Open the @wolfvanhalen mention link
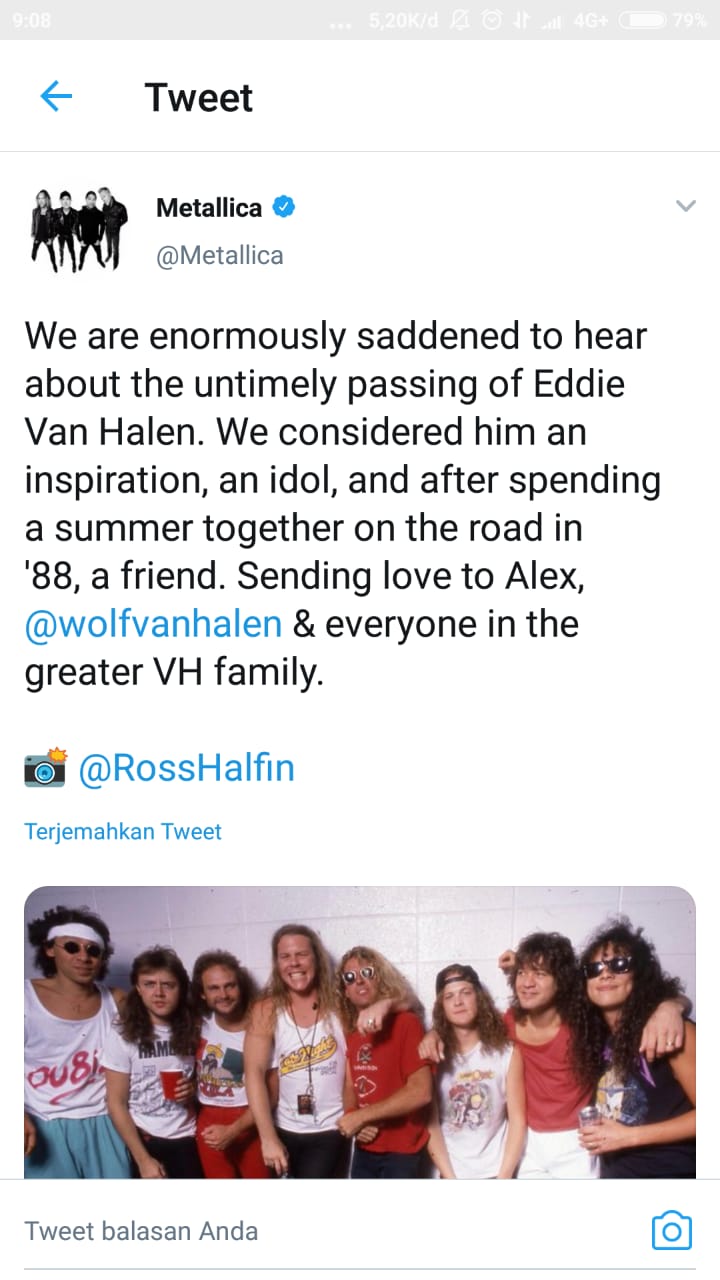 [152, 623]
